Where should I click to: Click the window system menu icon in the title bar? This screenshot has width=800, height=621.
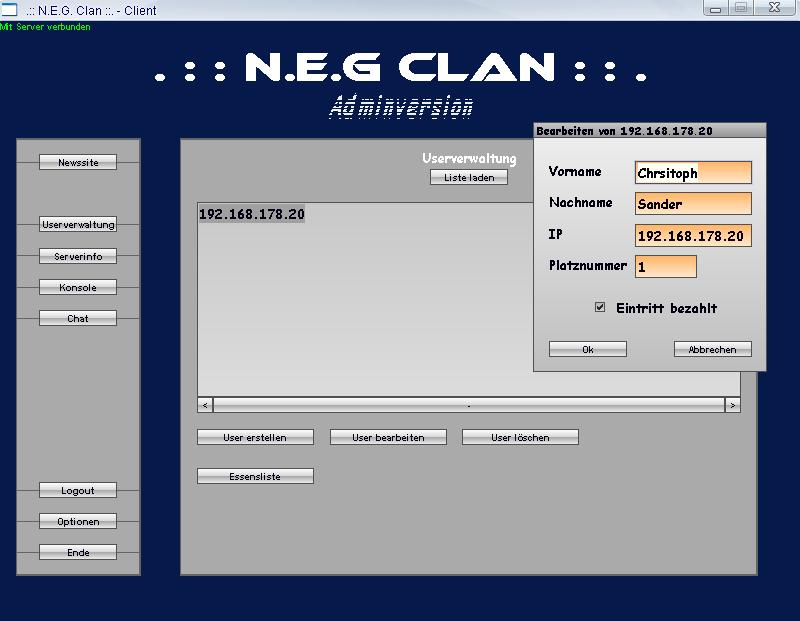[x=9, y=9]
